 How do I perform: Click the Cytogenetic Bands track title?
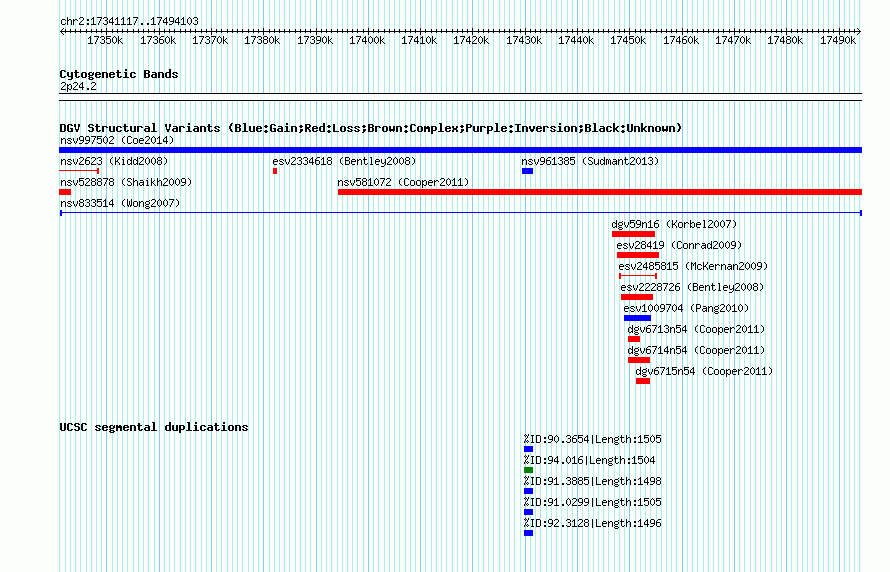click(119, 74)
